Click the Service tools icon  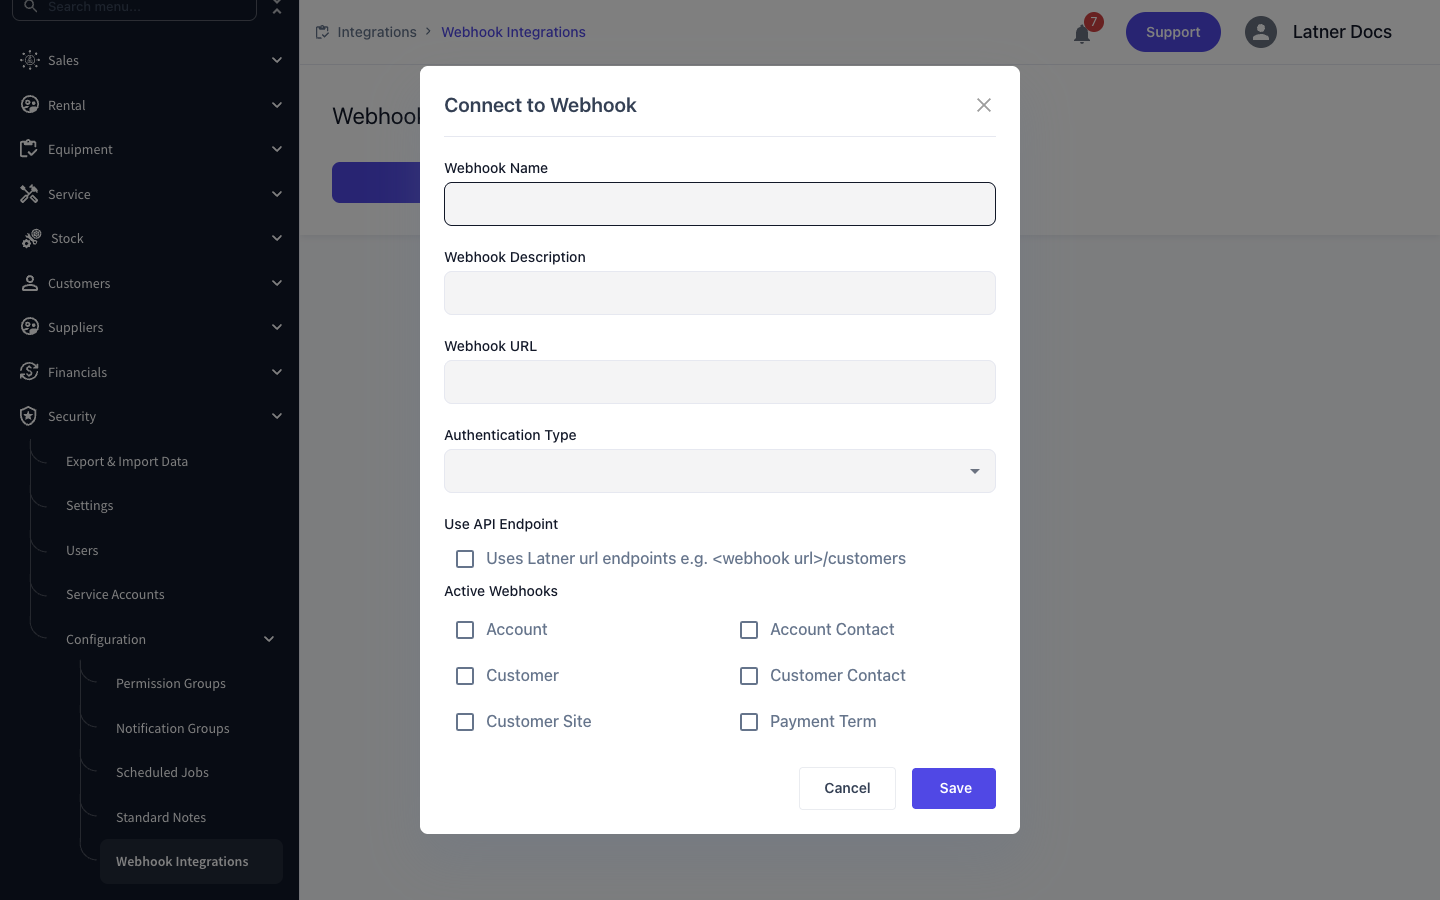tap(29, 194)
